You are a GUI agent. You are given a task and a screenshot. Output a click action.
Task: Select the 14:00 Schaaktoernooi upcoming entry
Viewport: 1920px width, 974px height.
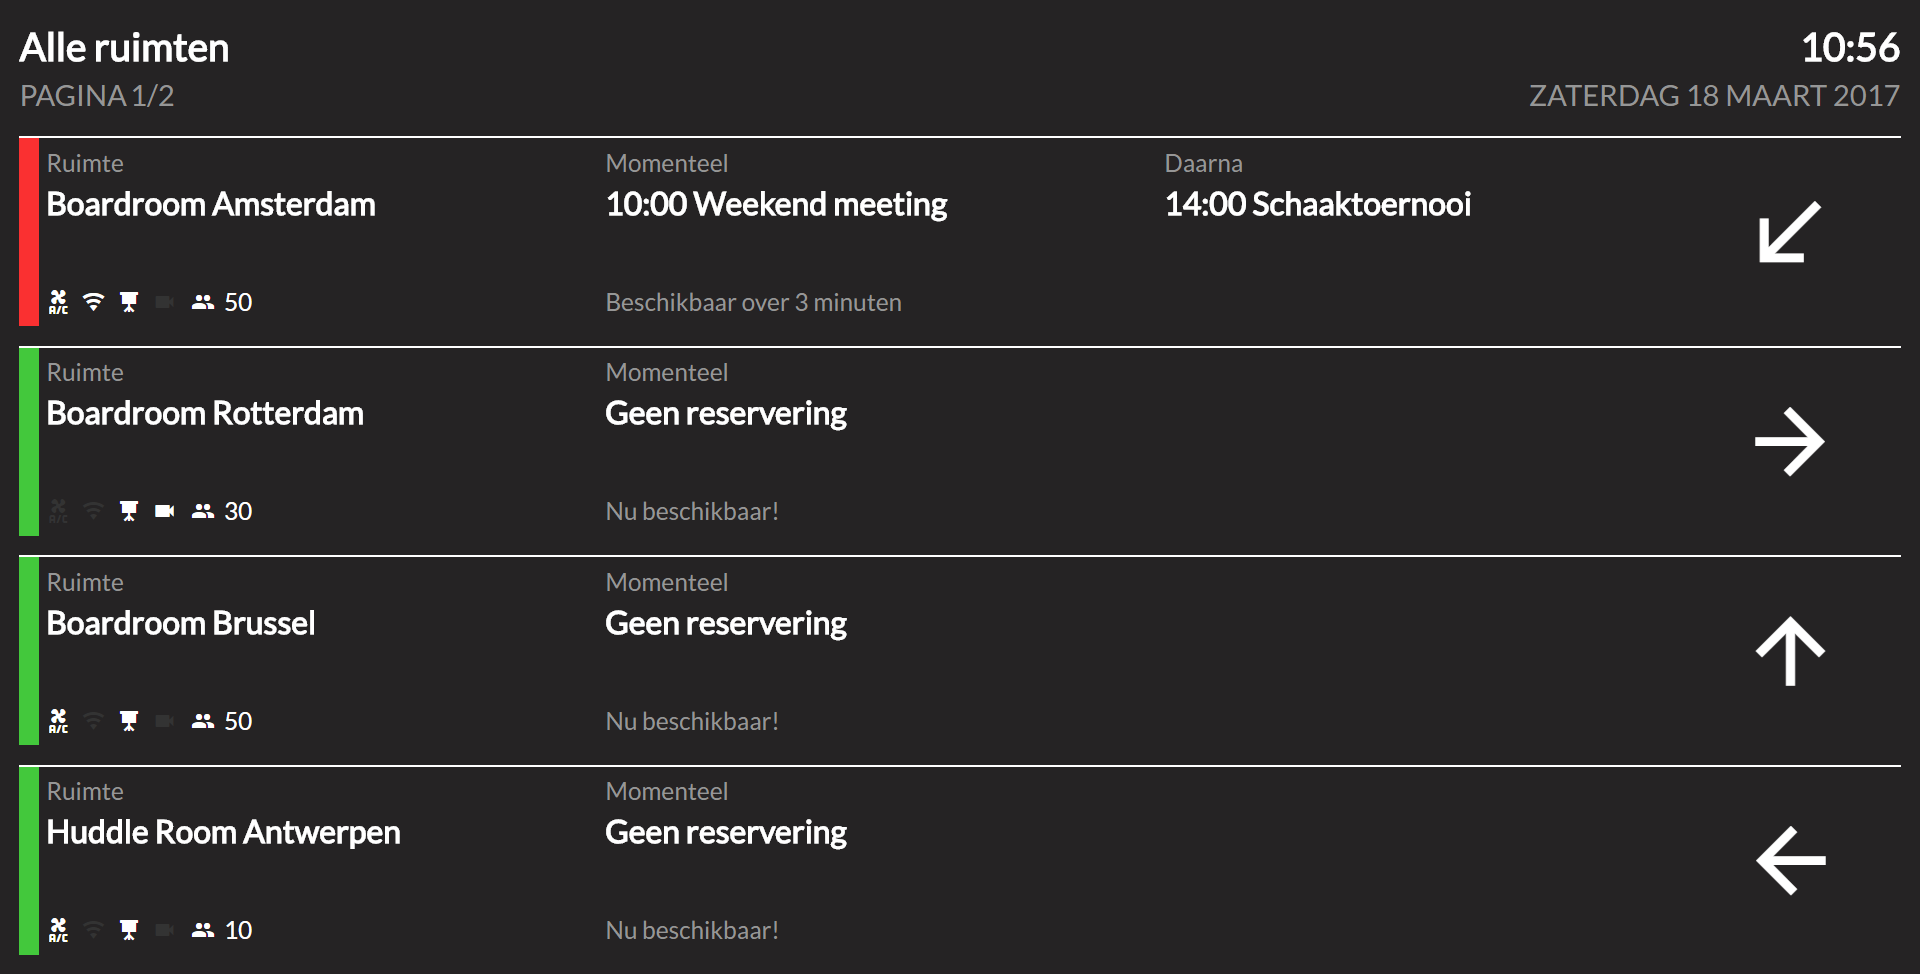pyautogui.click(x=1317, y=204)
